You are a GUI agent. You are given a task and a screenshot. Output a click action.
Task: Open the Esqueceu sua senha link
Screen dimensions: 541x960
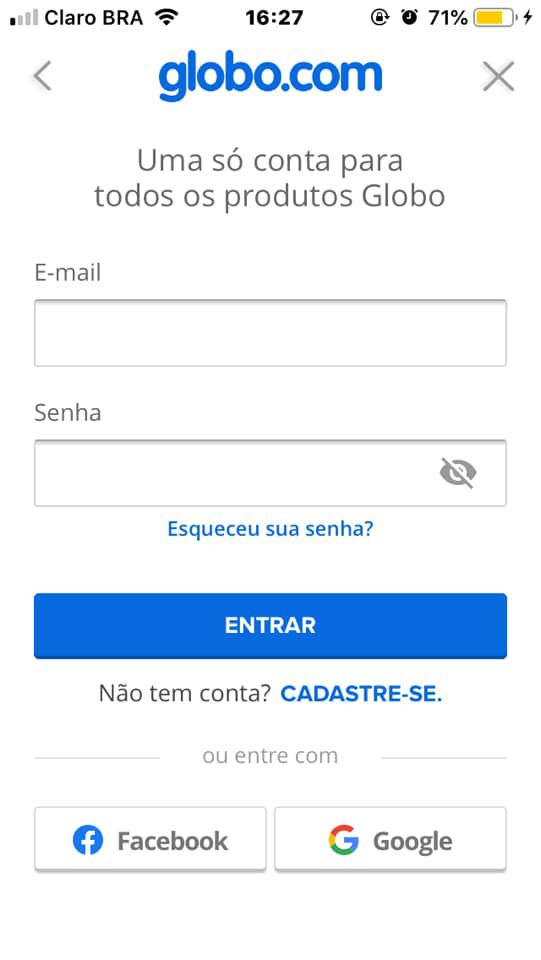tap(270, 528)
